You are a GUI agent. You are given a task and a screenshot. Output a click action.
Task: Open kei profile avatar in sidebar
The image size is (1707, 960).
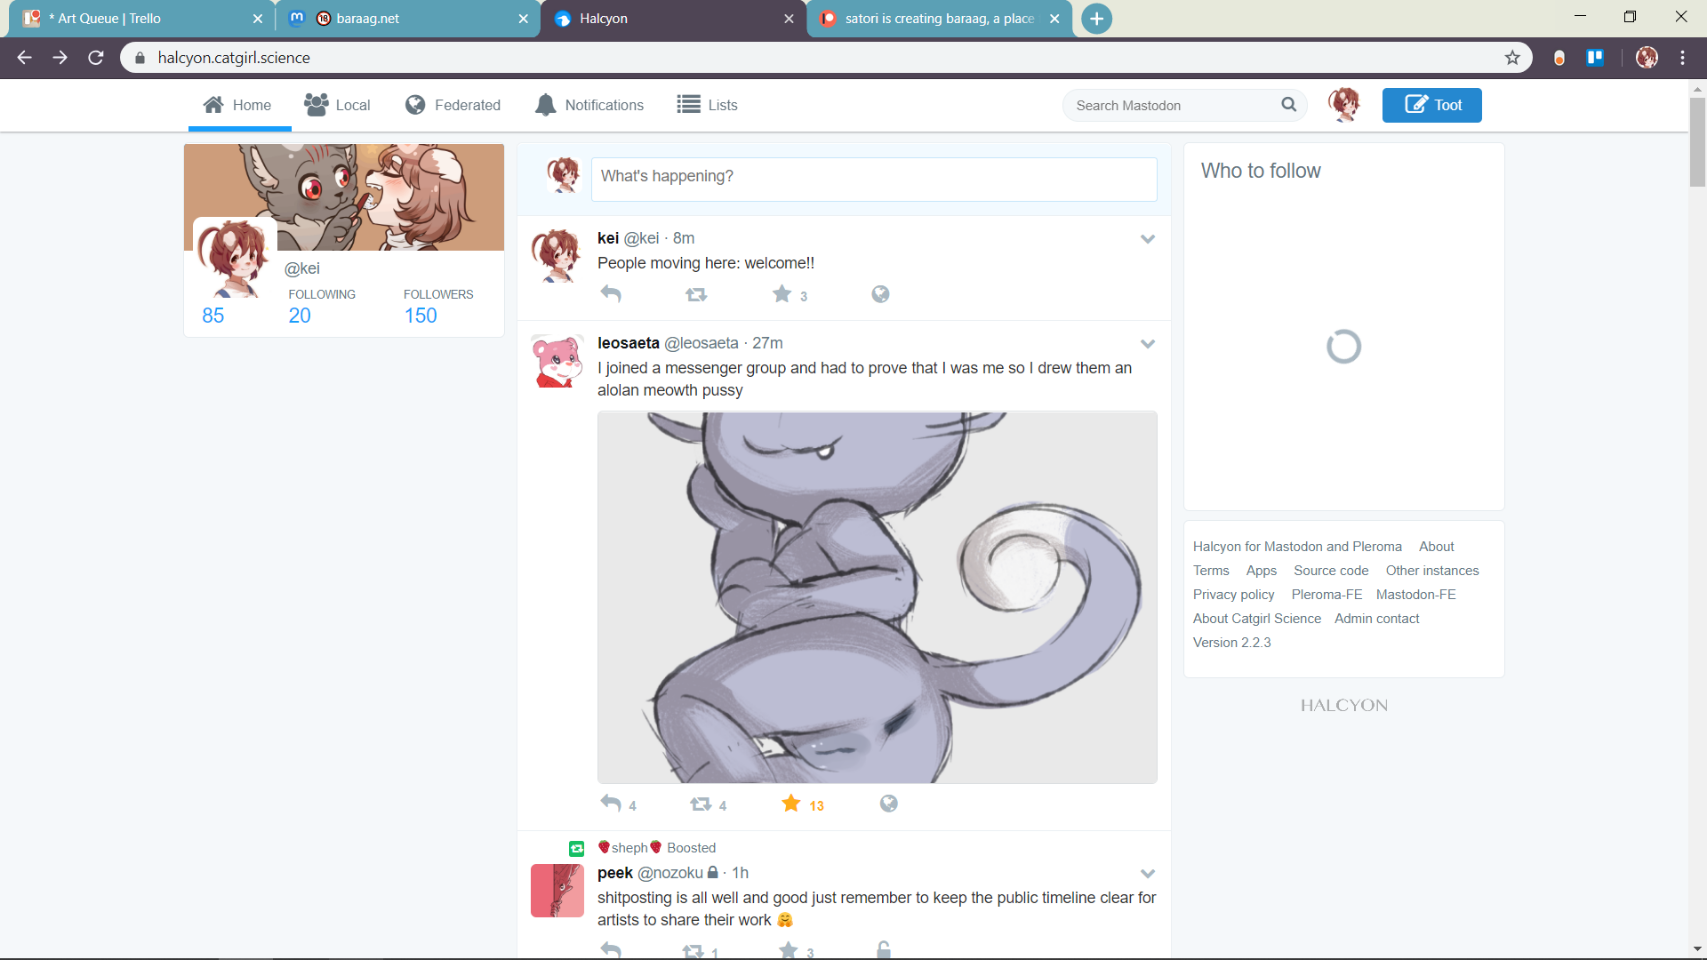[235, 259]
